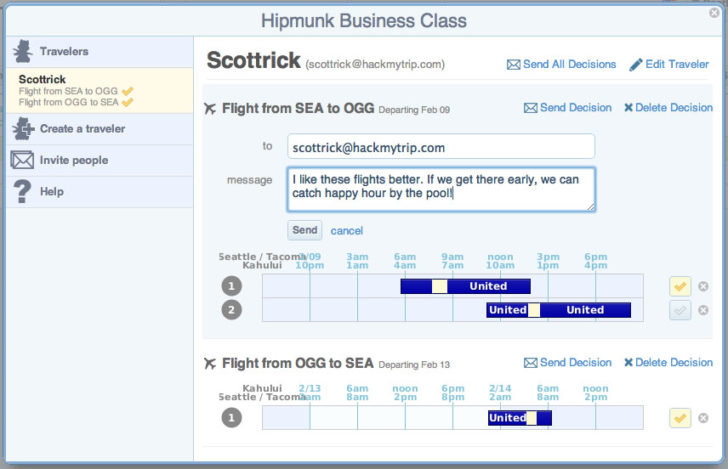
Task: Click number 1 badge in OGG to SEA options
Action: [x=232, y=417]
